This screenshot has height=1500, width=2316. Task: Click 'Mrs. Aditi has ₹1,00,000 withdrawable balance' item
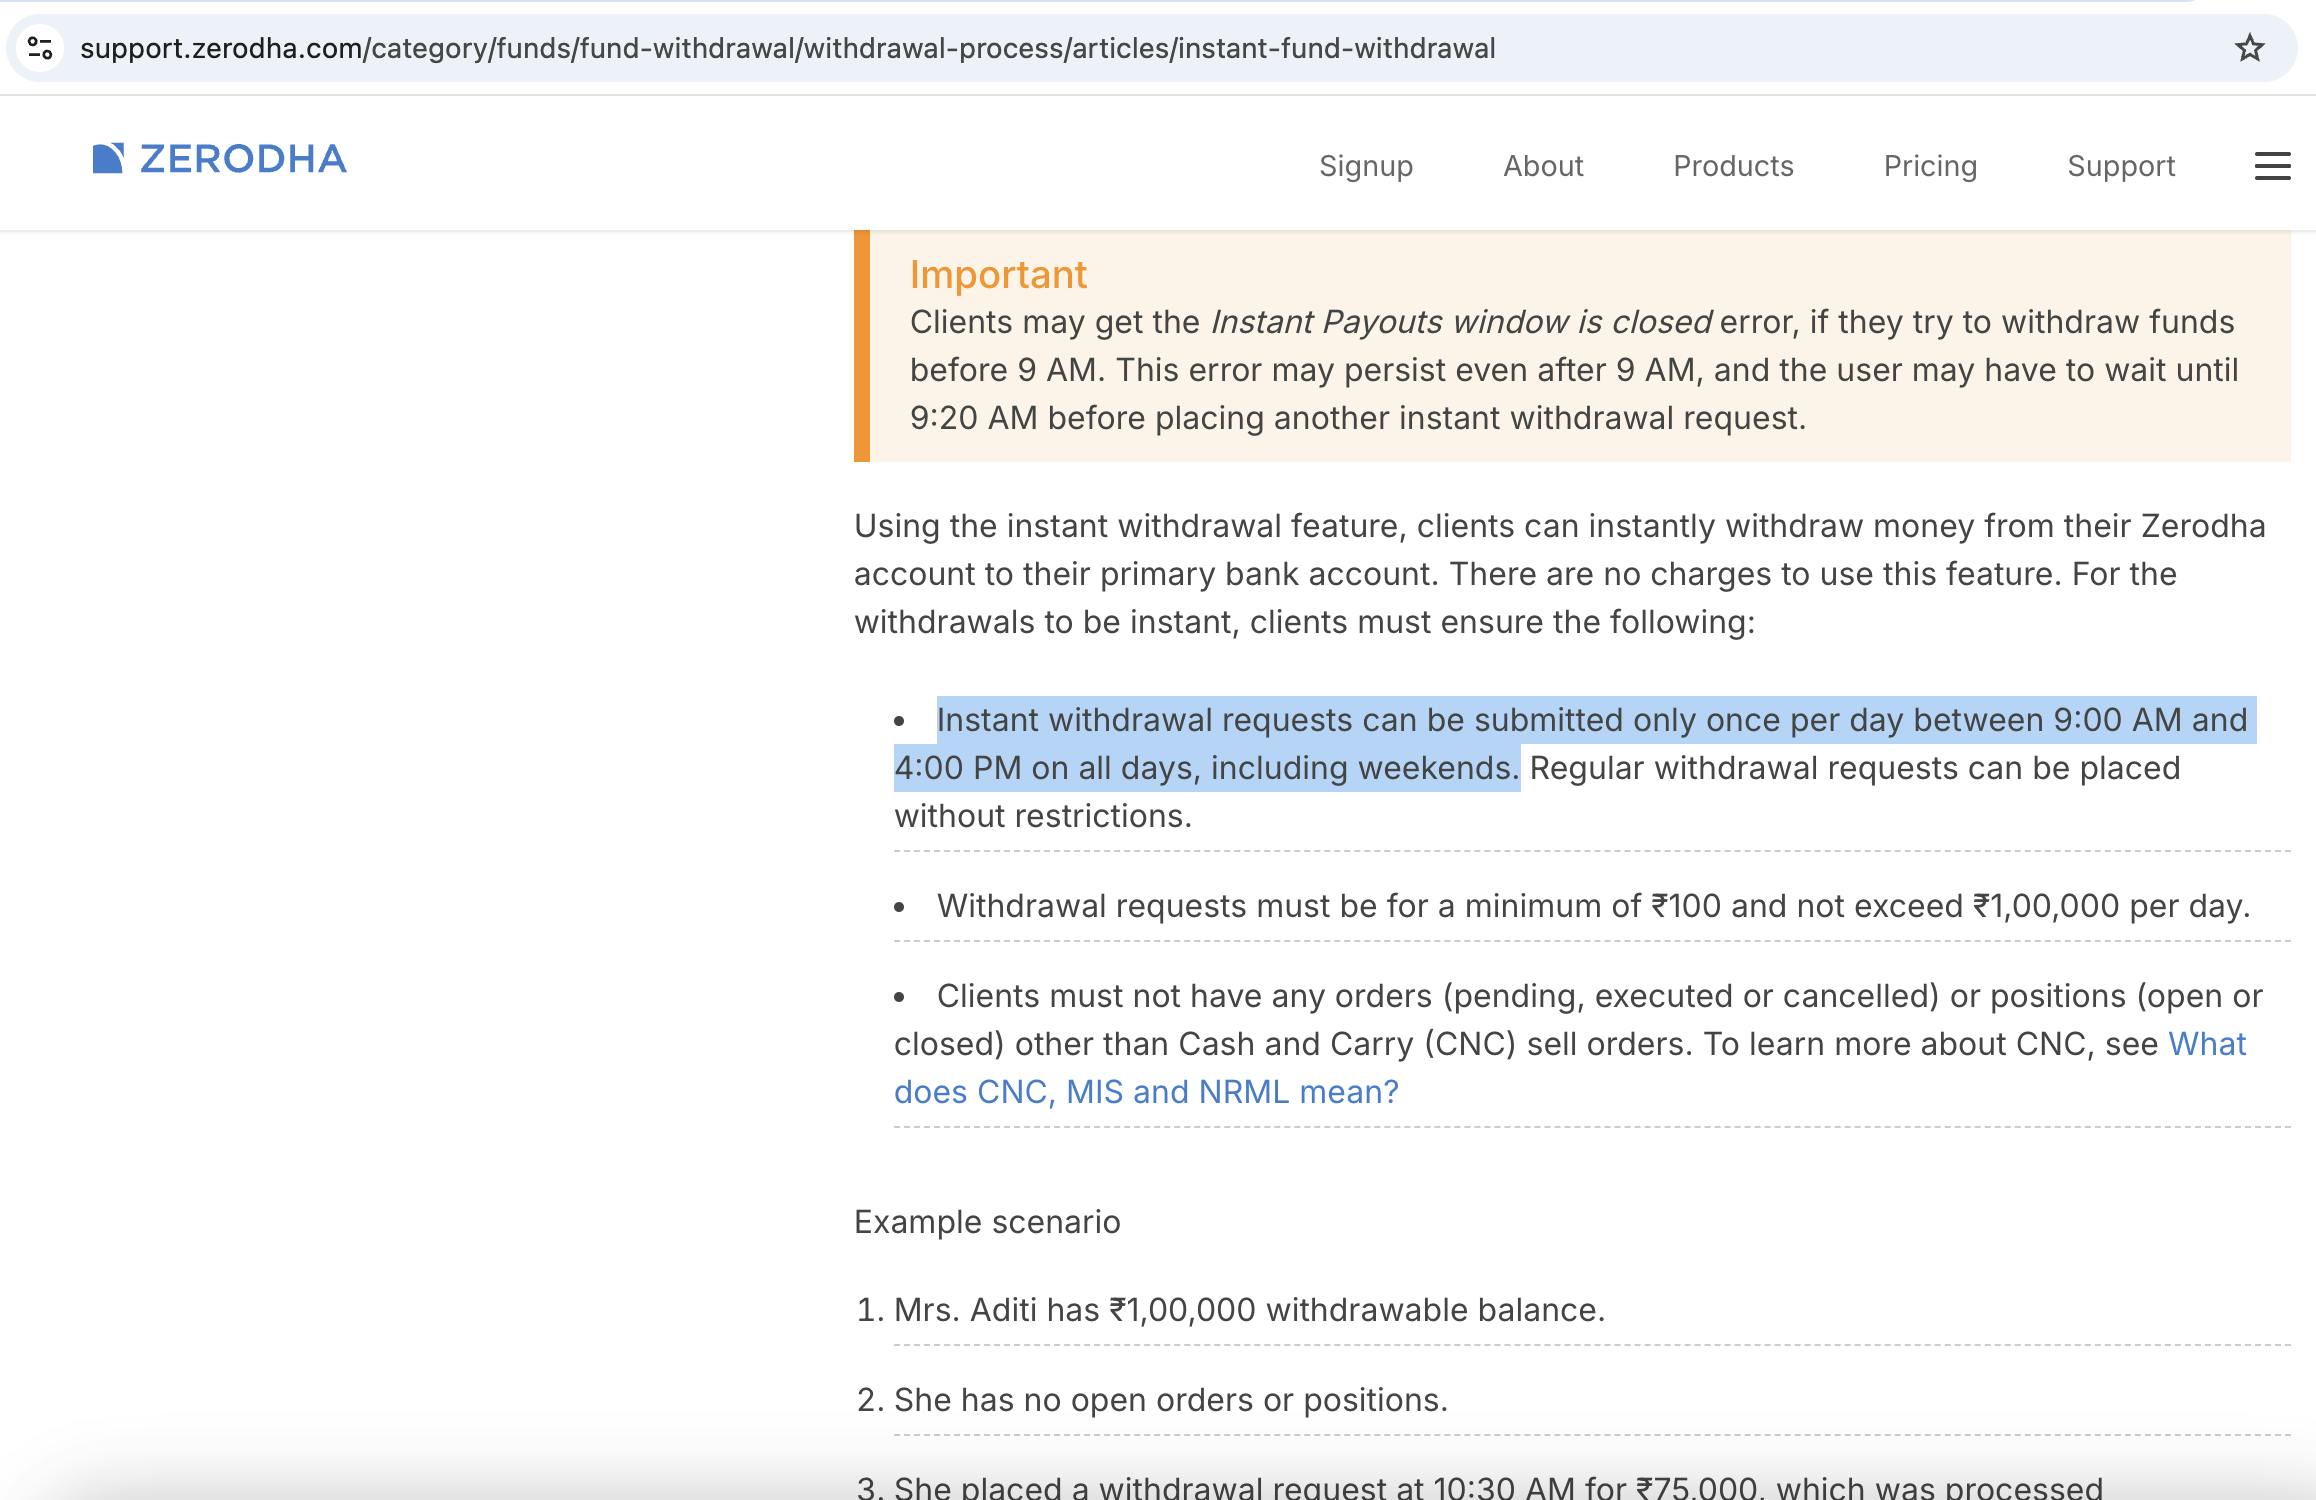coord(1249,1310)
